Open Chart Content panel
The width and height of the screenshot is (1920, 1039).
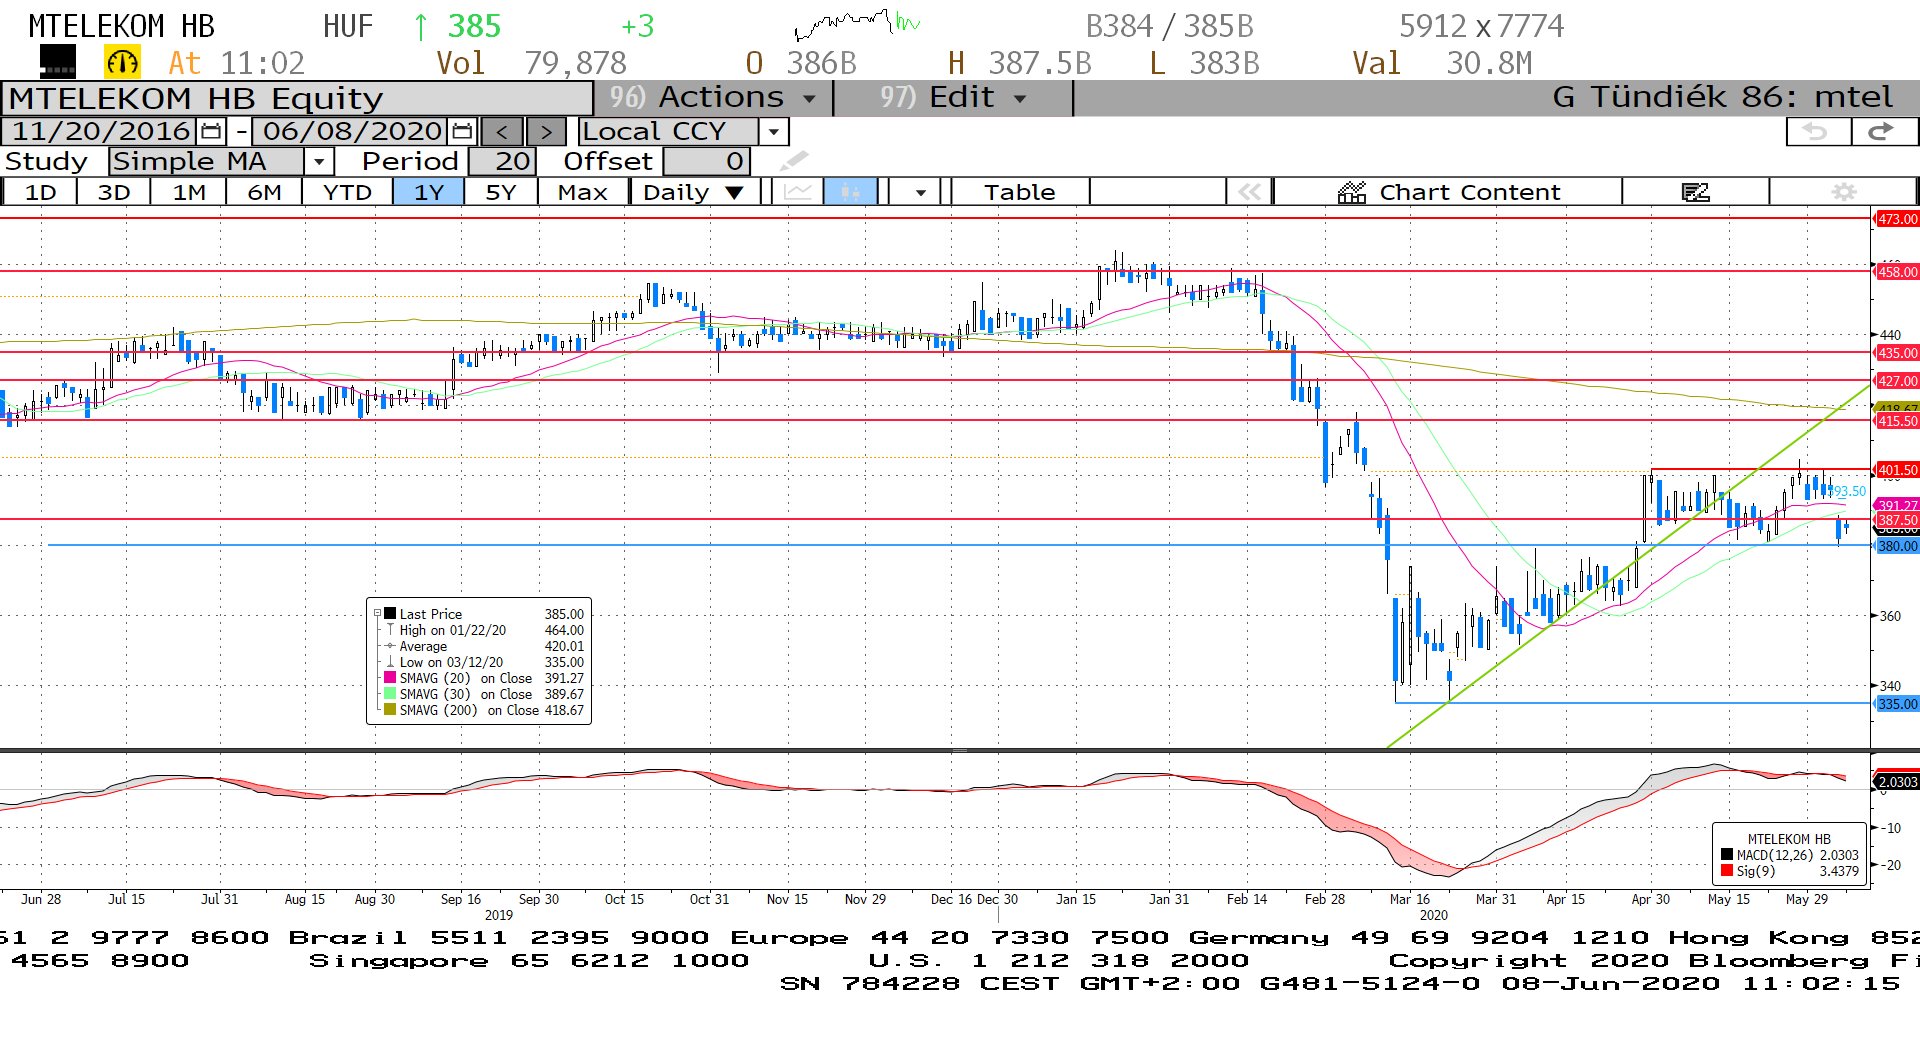pyautogui.click(x=1448, y=191)
